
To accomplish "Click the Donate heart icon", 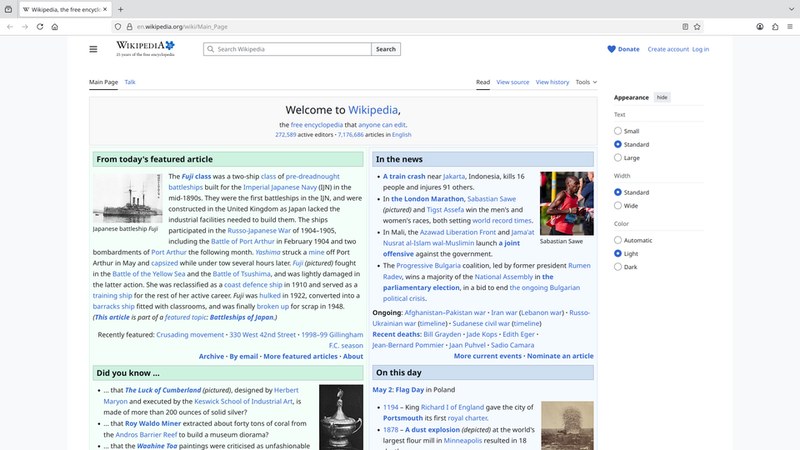I will [611, 49].
